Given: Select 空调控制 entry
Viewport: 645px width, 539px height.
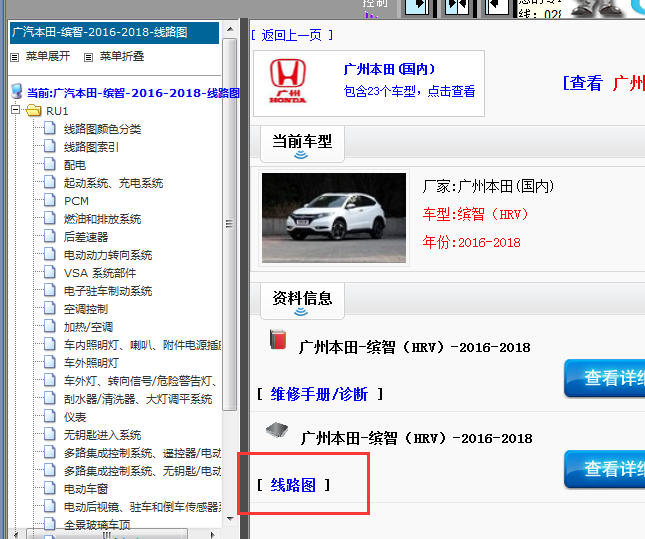Looking at the screenshot, I should tap(86, 309).
